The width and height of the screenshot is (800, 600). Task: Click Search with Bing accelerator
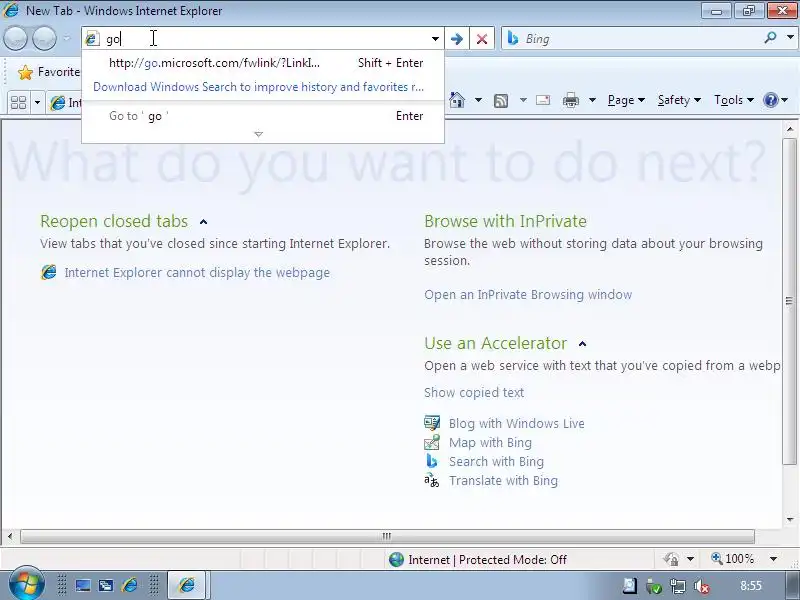click(496, 462)
